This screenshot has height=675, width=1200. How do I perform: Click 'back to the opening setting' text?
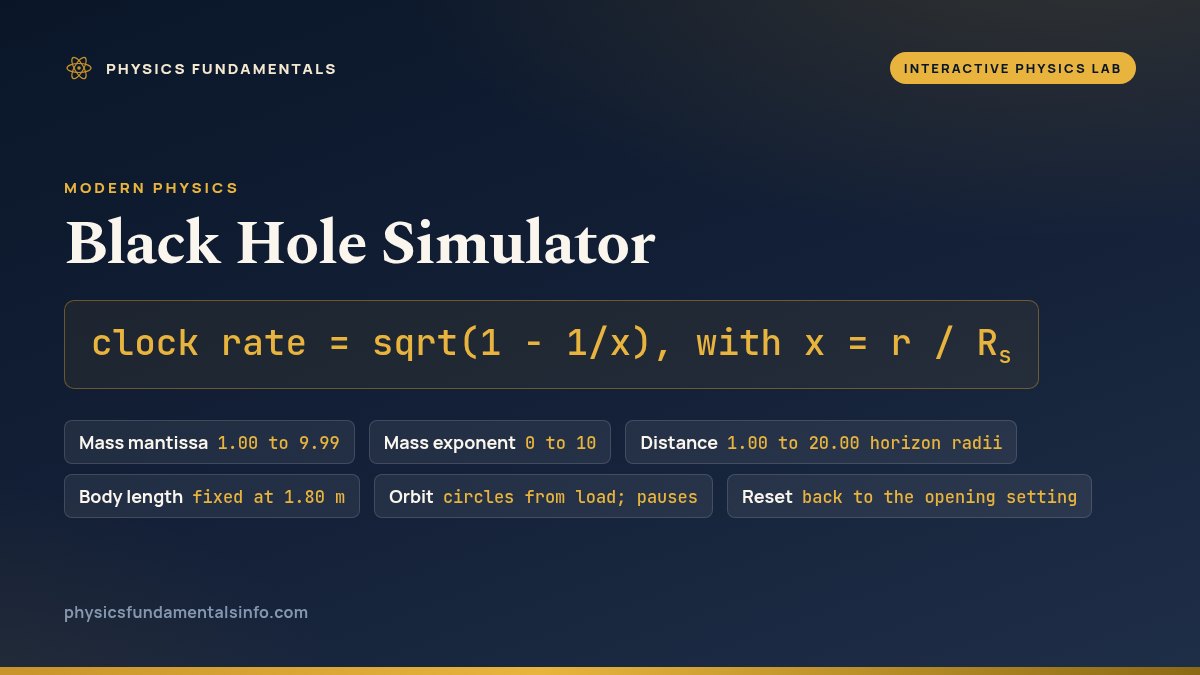939,497
